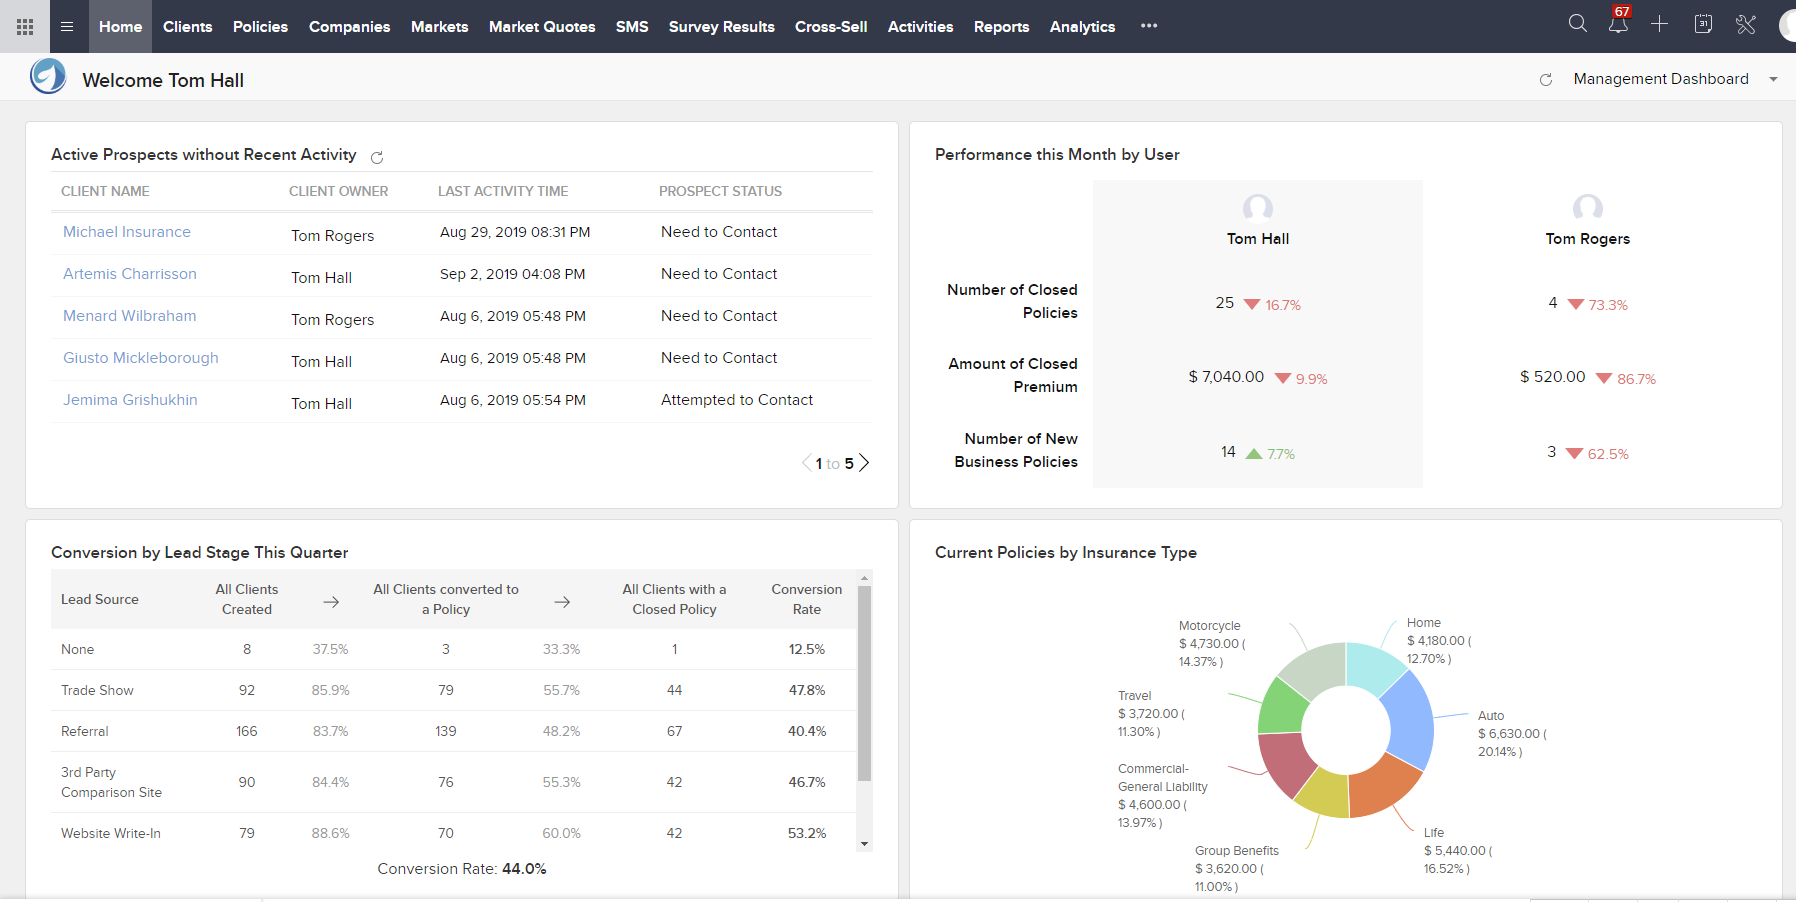Create a new record with the plus icon
The width and height of the screenshot is (1796, 902).
[x=1661, y=24]
